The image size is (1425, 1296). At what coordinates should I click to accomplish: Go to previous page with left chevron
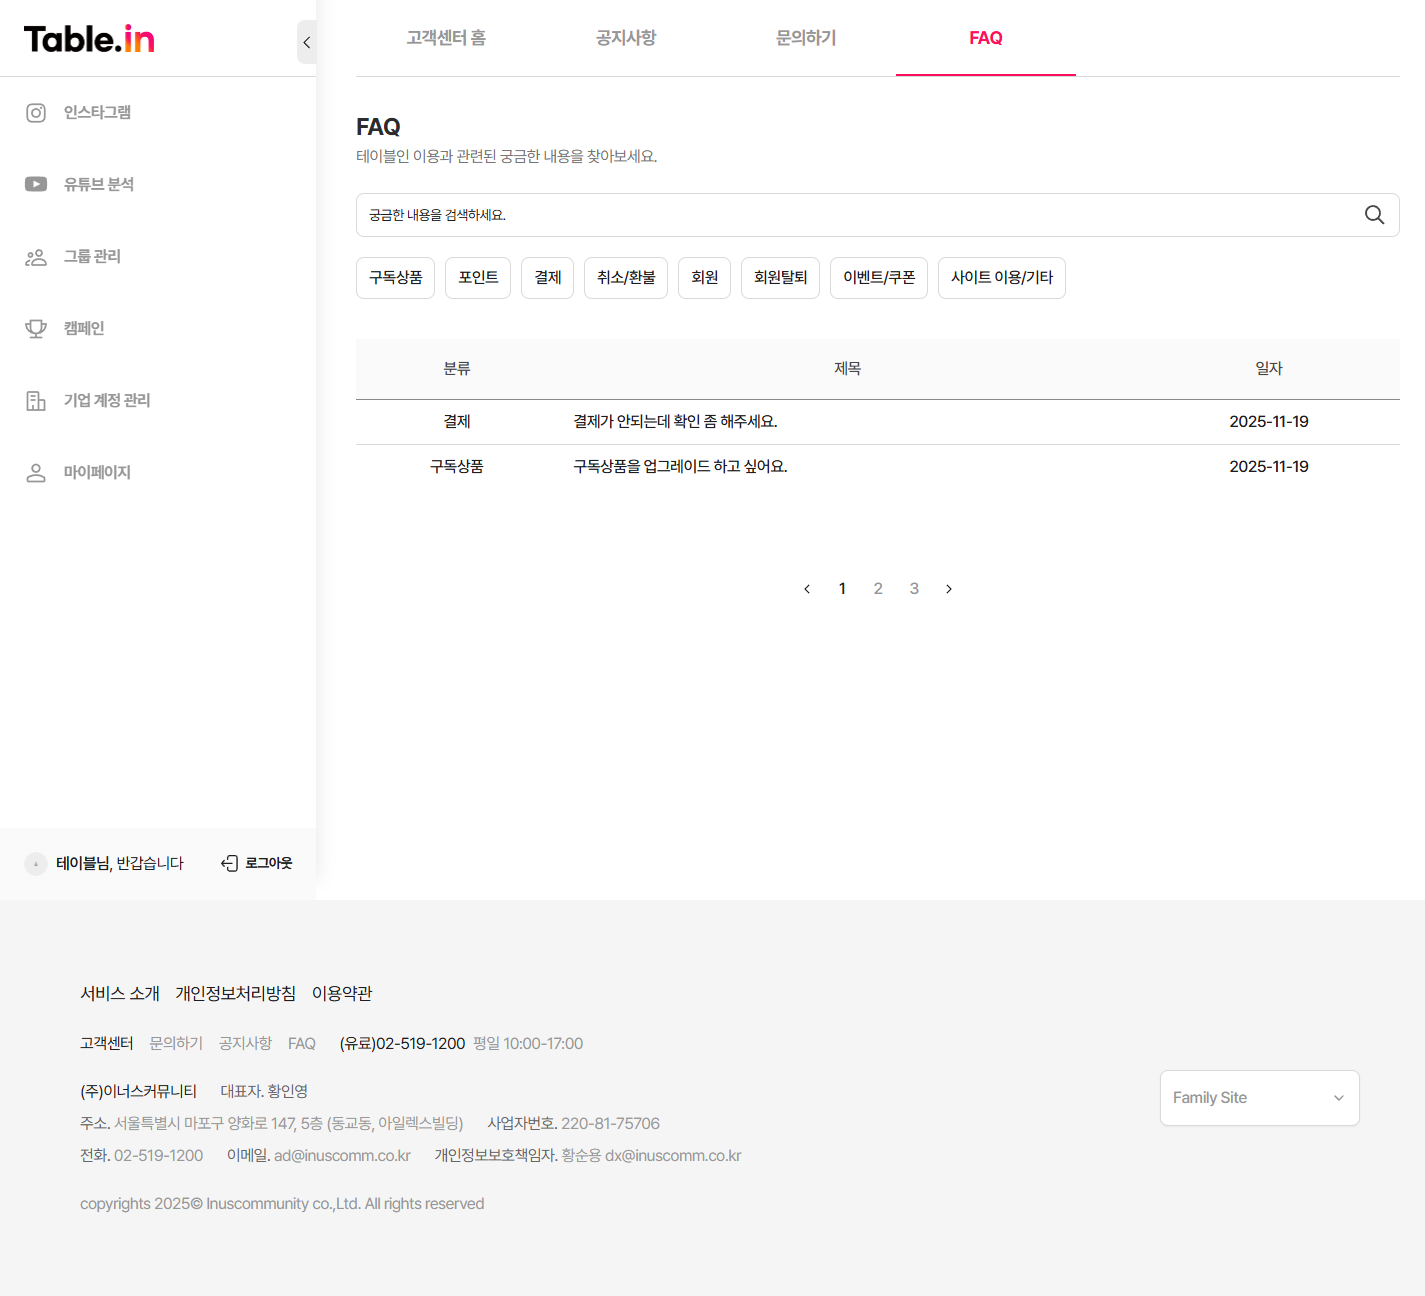[807, 589]
